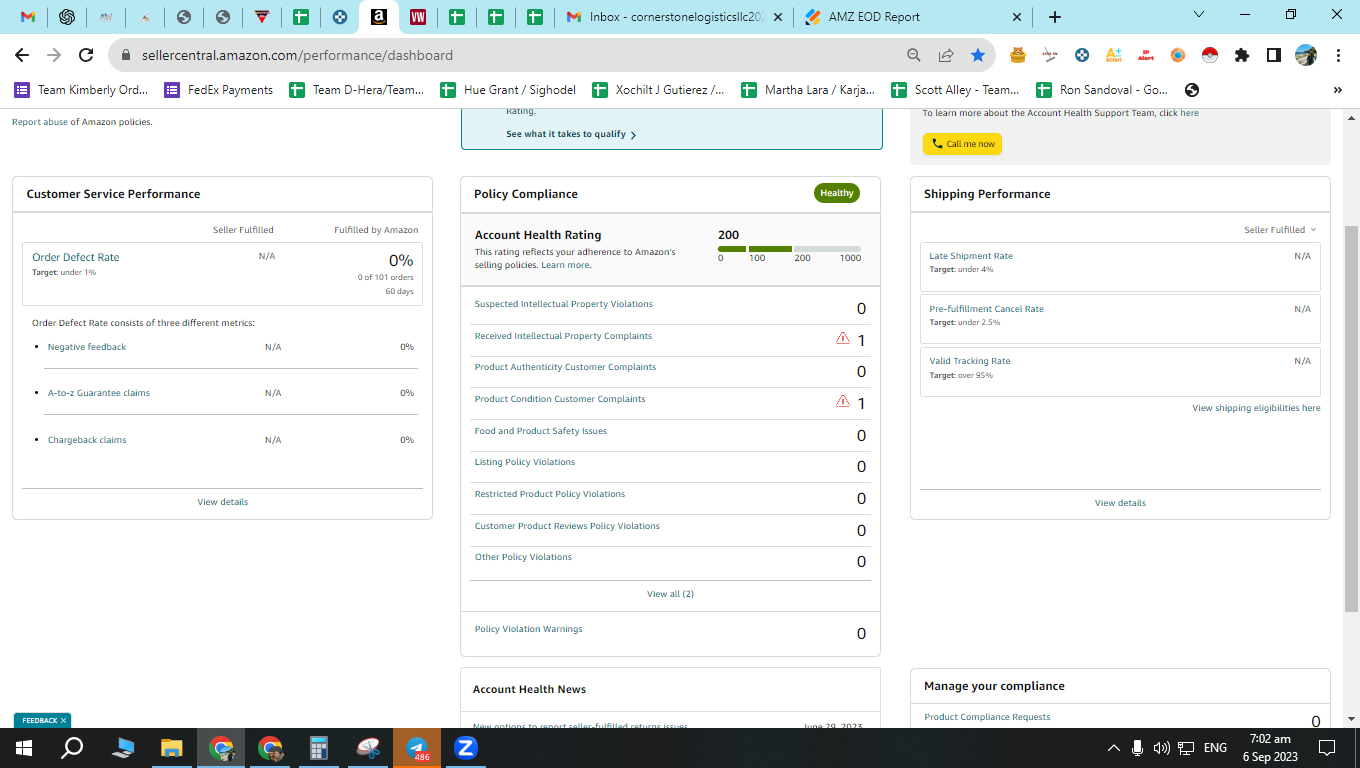The width and height of the screenshot is (1360, 768).
Task: Click the address bar URL field
Action: 514,55
